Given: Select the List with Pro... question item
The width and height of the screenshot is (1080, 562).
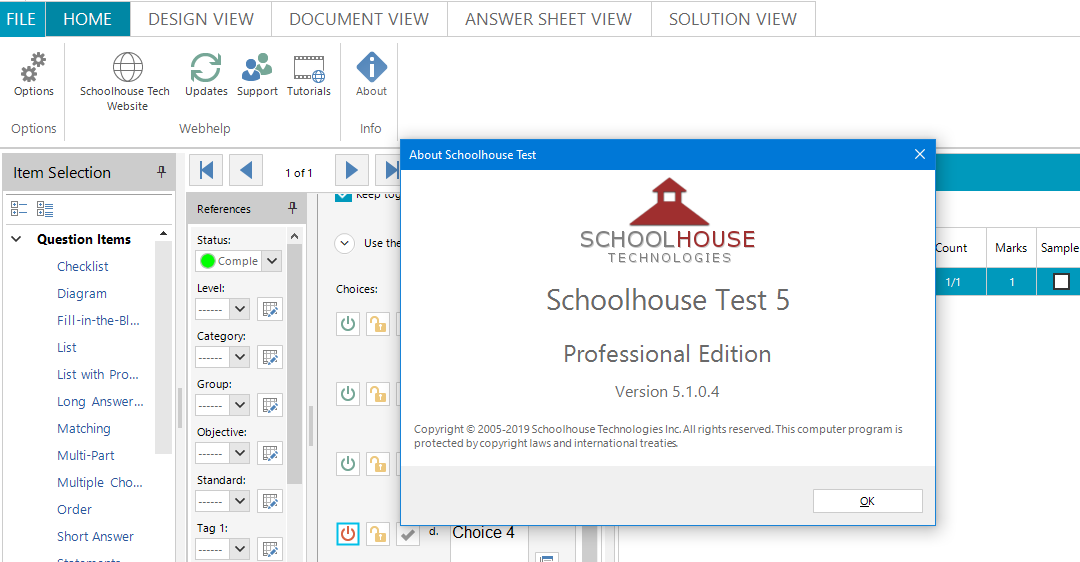Looking at the screenshot, I should coord(98,375).
